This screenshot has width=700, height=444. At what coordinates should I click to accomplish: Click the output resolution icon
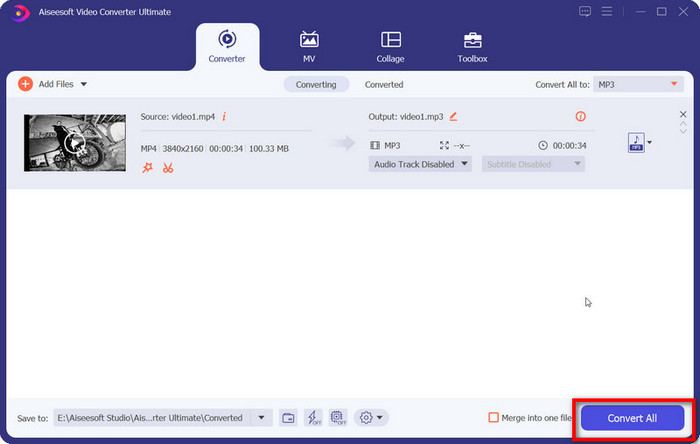coord(444,145)
